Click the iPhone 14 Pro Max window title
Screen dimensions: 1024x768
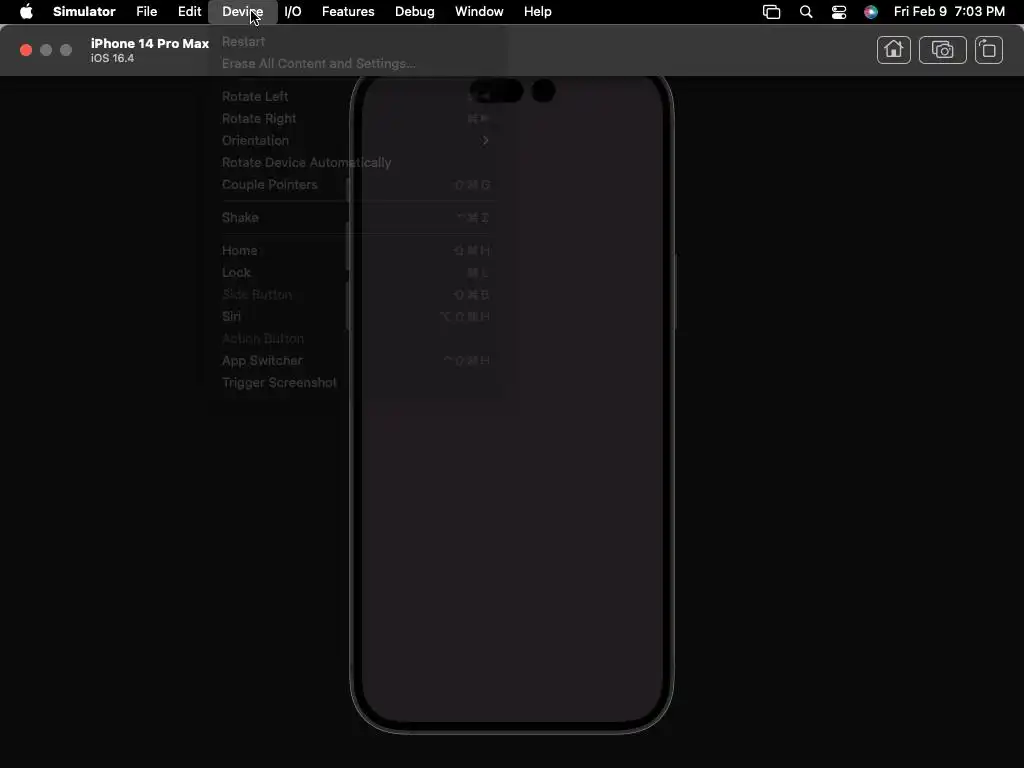coord(150,44)
